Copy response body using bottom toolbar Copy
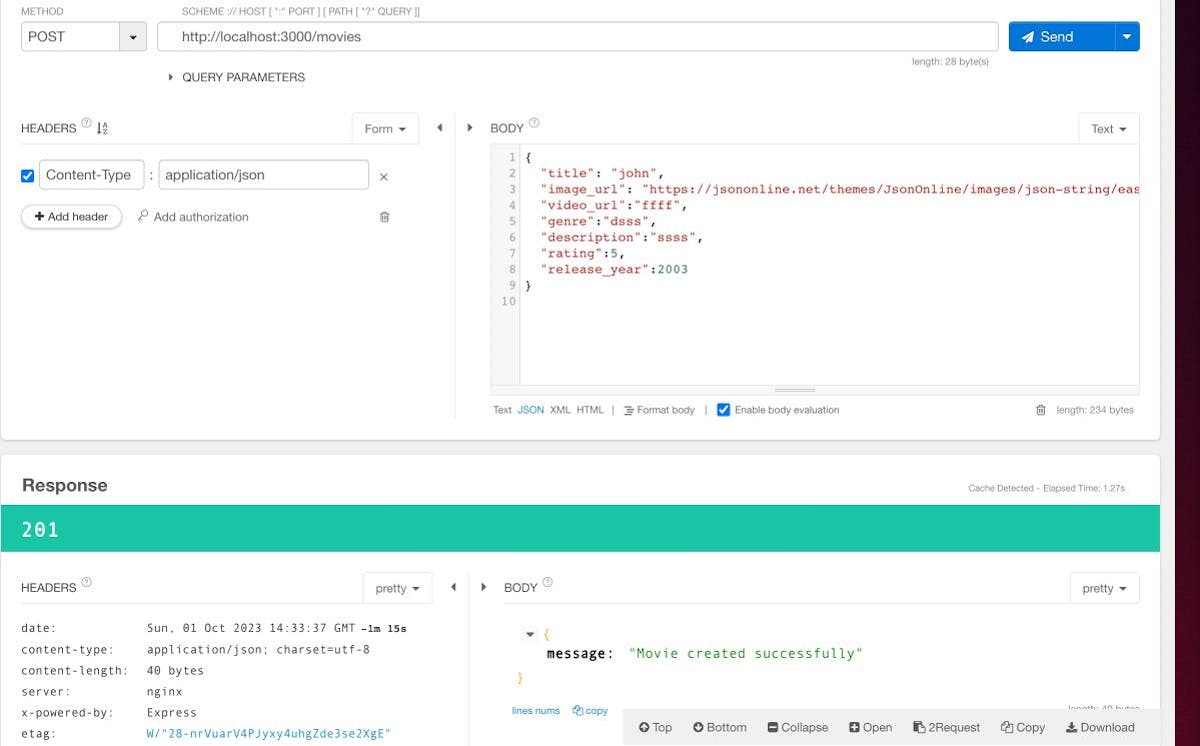This screenshot has height=746, width=1200. pos(1023,727)
